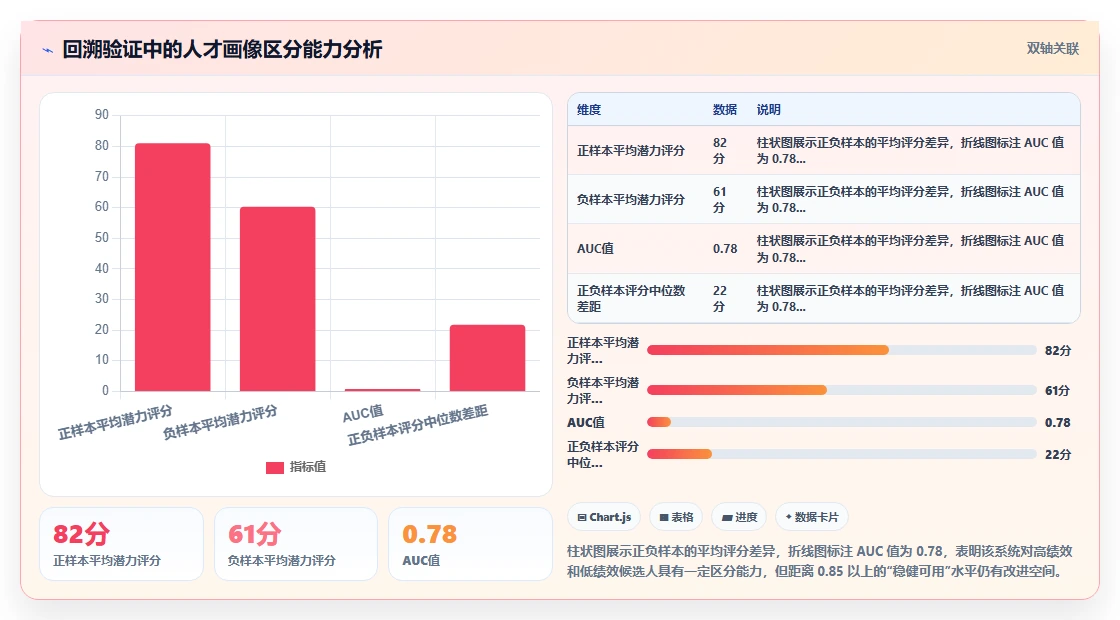
Task: Select the 表格 tag chip
Action: click(676, 517)
